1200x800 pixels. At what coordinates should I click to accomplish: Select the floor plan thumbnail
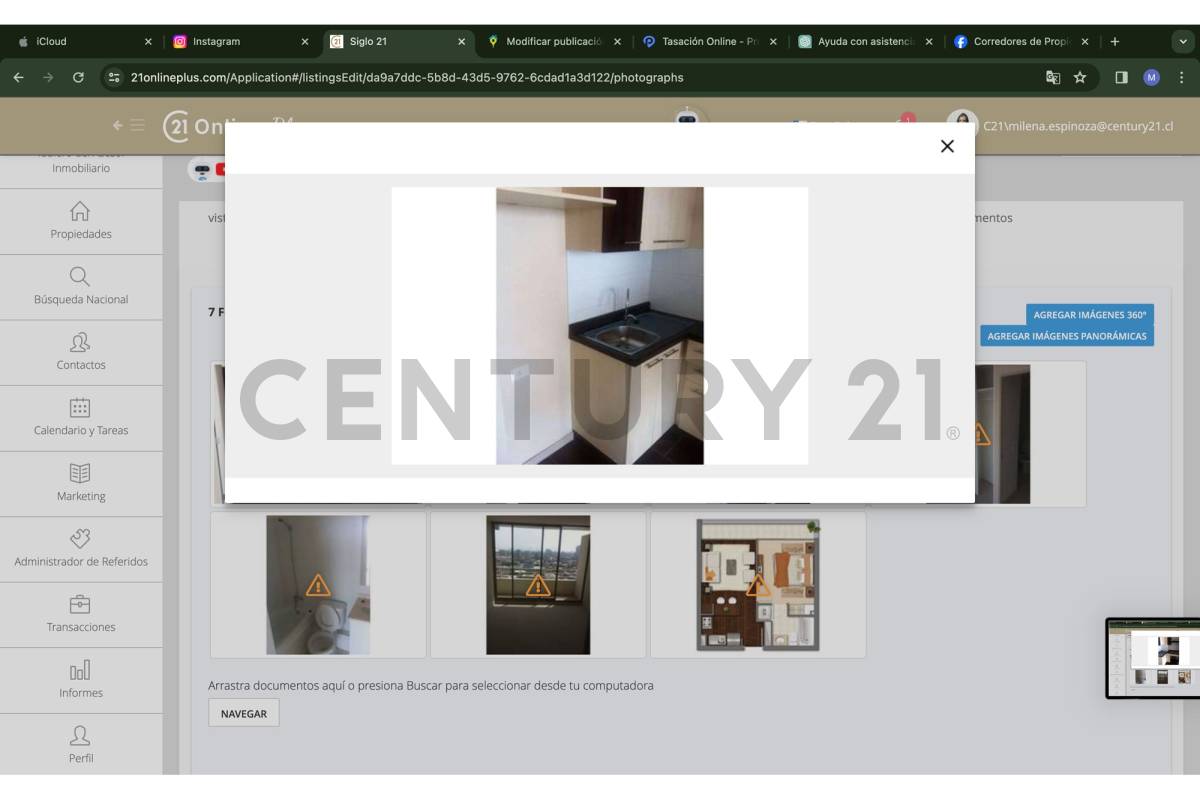[758, 585]
